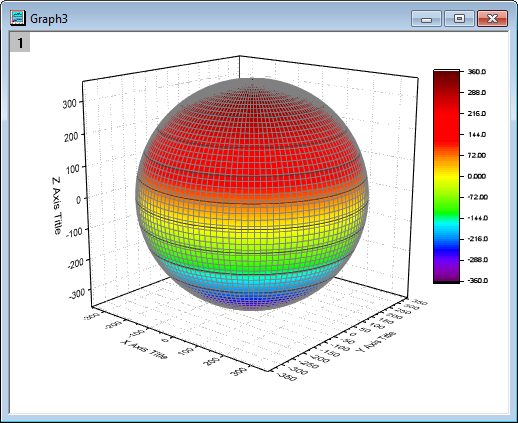518x423 pixels.
Task: Click the 360.0 color scale label
Action: click(x=477, y=72)
